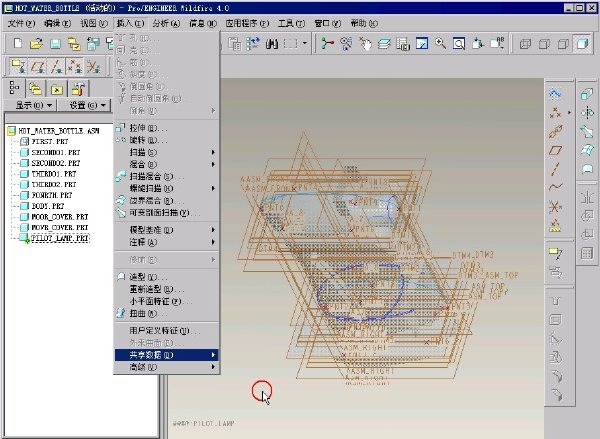Click the Repaint screen icon
The height and width of the screenshot is (439, 600).
[x=422, y=44]
